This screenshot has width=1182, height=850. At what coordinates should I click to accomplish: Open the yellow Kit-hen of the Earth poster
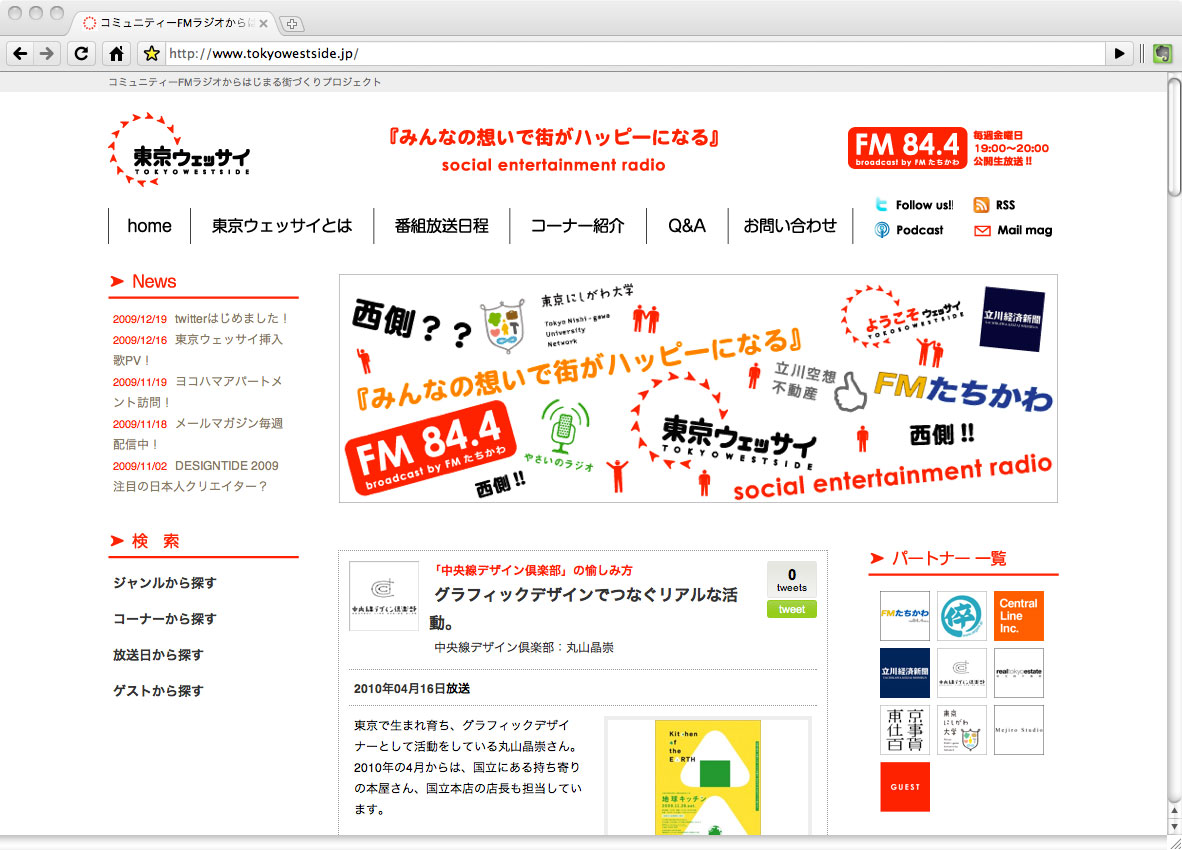708,777
